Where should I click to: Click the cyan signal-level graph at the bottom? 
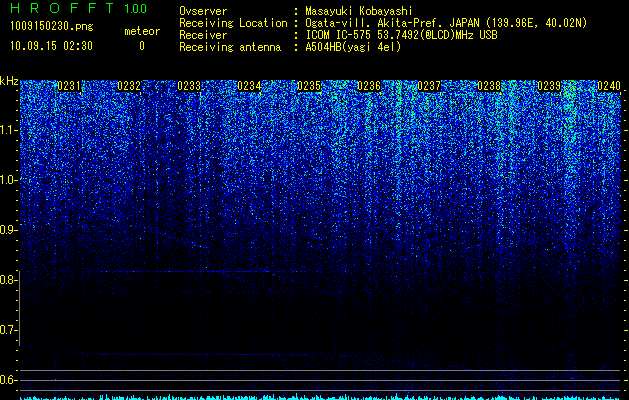click(x=321, y=397)
